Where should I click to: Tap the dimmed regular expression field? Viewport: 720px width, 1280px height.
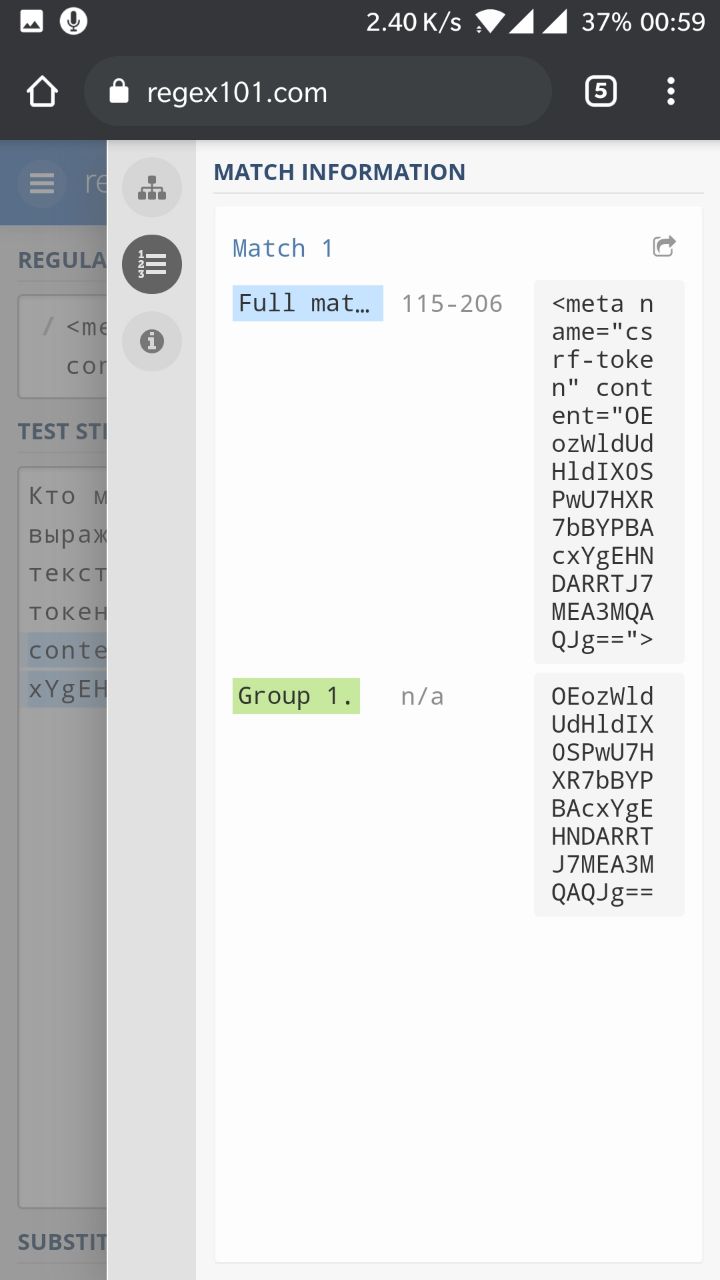[x=62, y=346]
